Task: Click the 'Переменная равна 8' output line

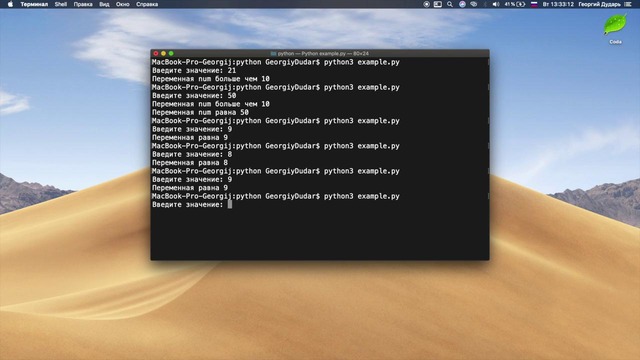Action: pos(190,162)
